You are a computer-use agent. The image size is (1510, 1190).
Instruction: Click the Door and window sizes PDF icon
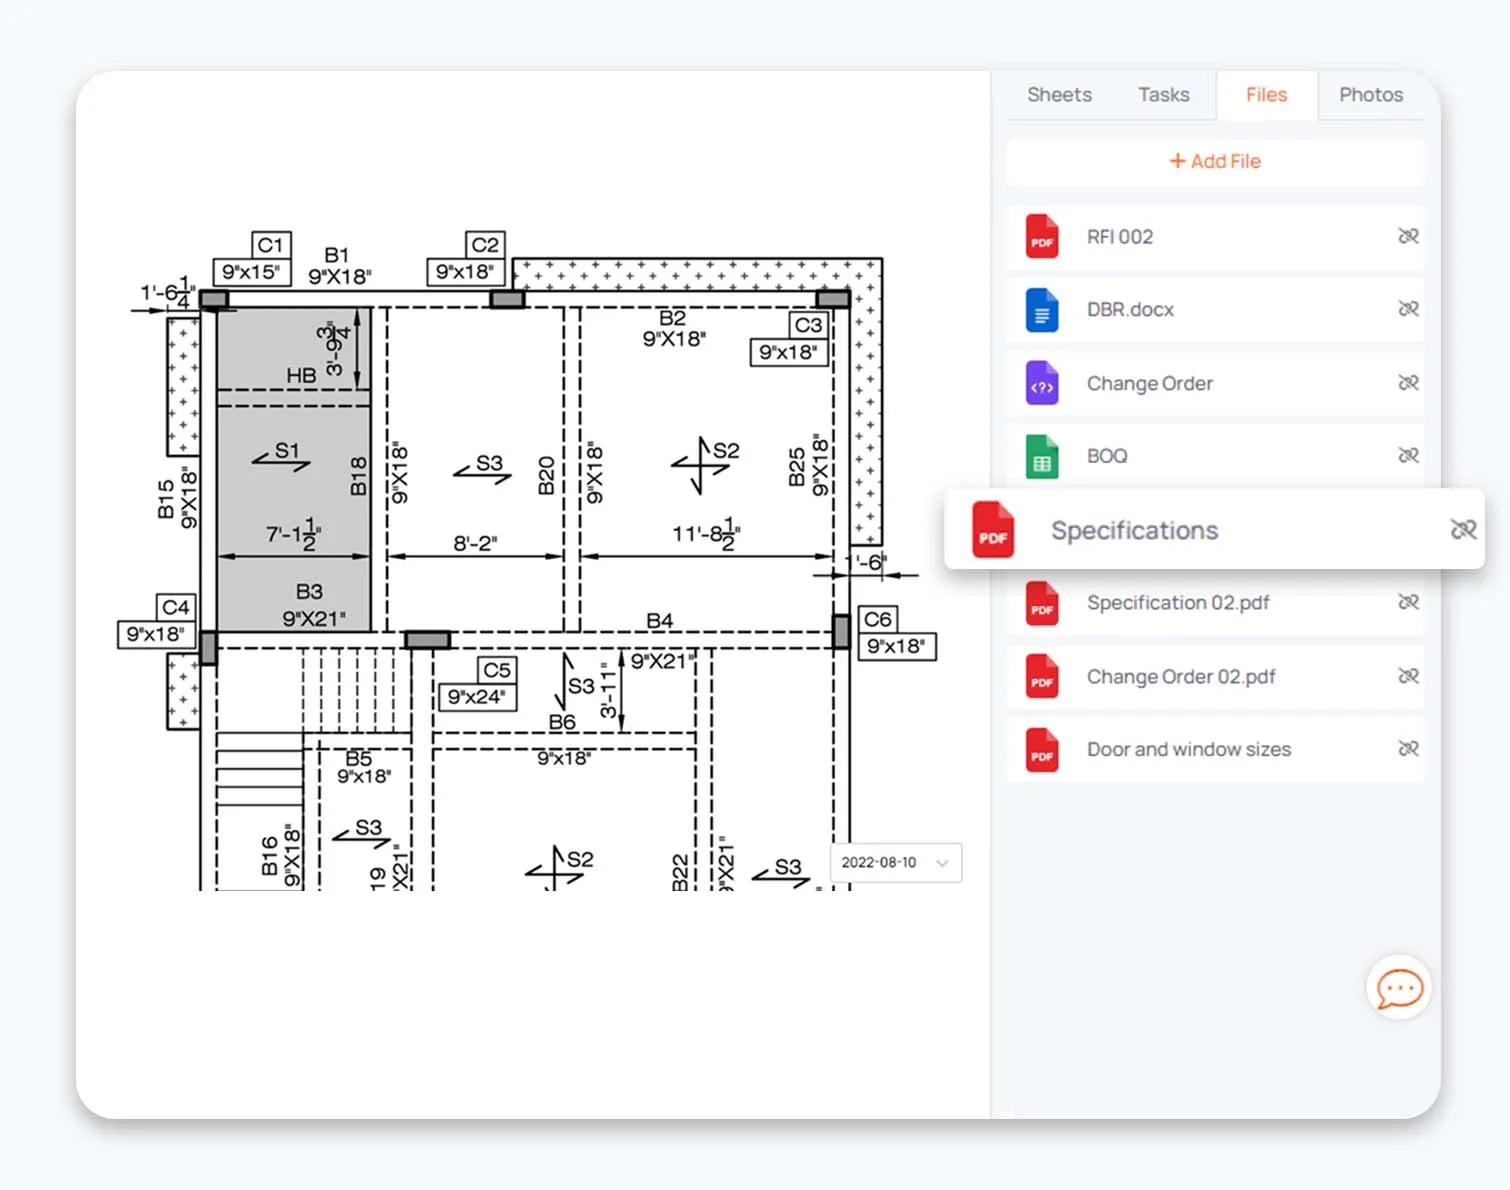[1042, 750]
